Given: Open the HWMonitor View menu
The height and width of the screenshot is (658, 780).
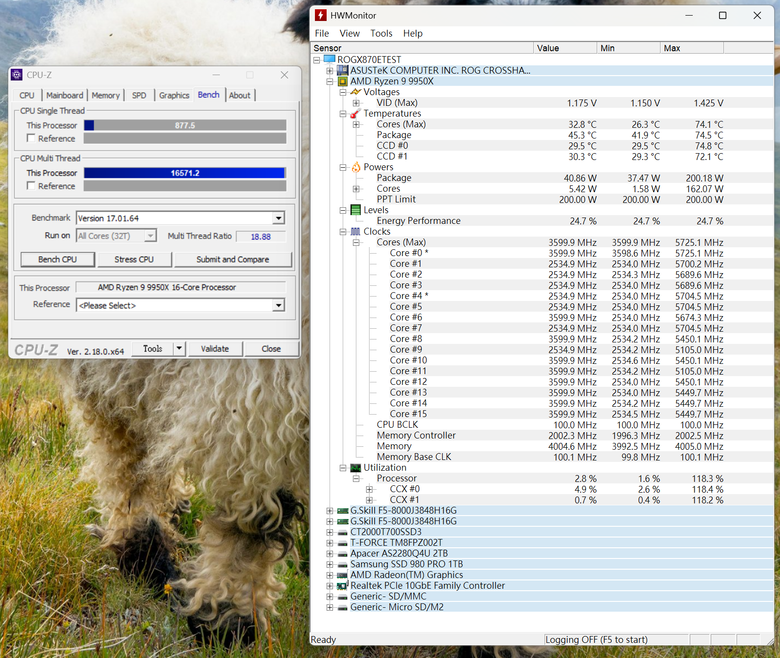Looking at the screenshot, I should pos(350,33).
